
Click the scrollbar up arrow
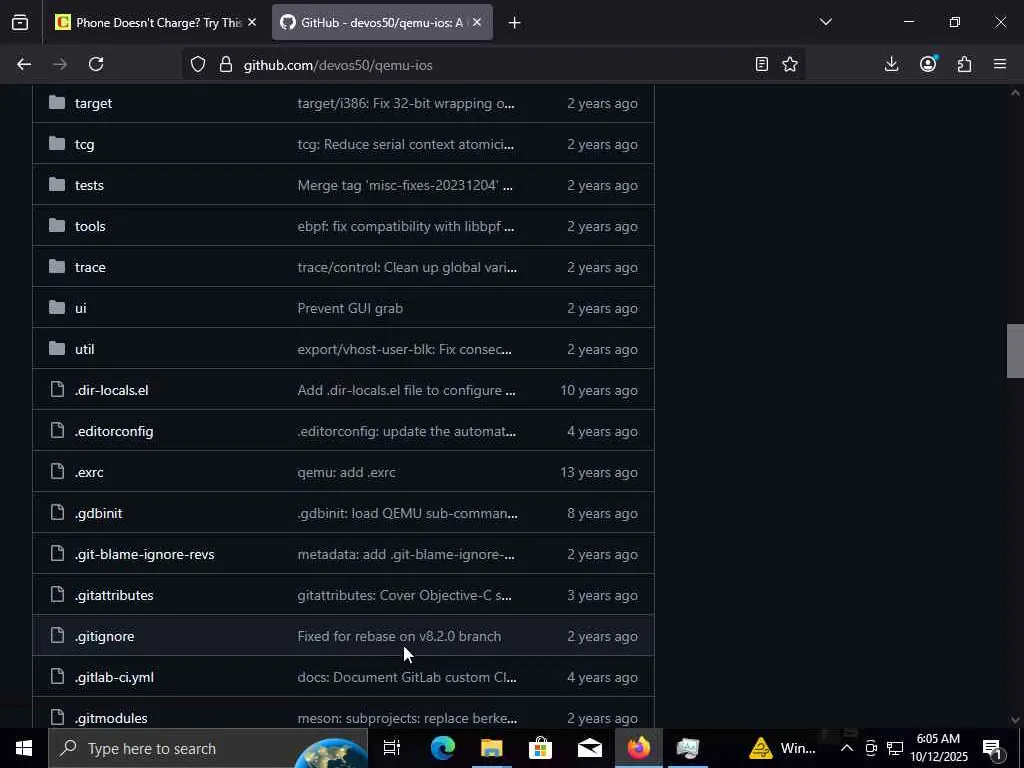(x=1015, y=93)
